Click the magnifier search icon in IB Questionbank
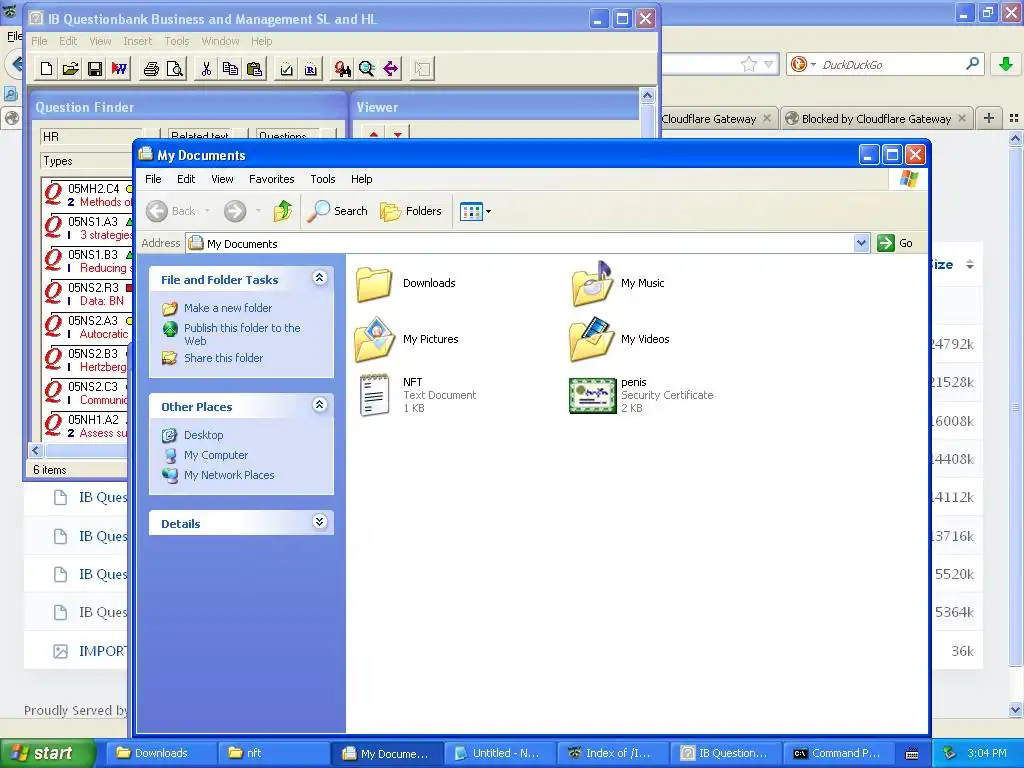Image resolution: width=1024 pixels, height=768 pixels. (366, 69)
